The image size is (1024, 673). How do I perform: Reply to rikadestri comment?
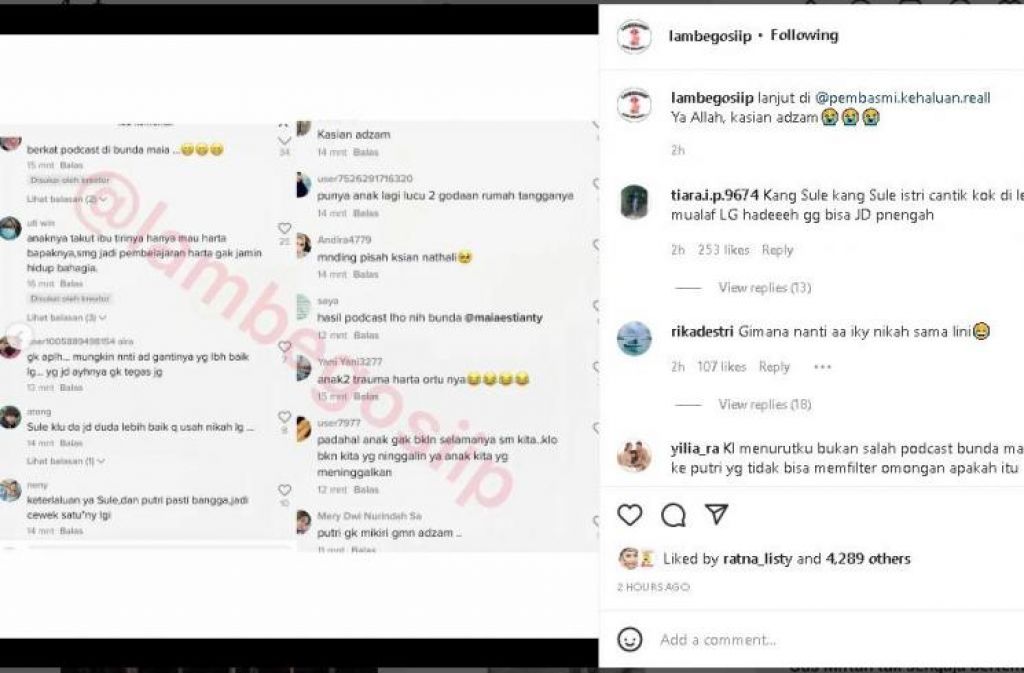[774, 367]
